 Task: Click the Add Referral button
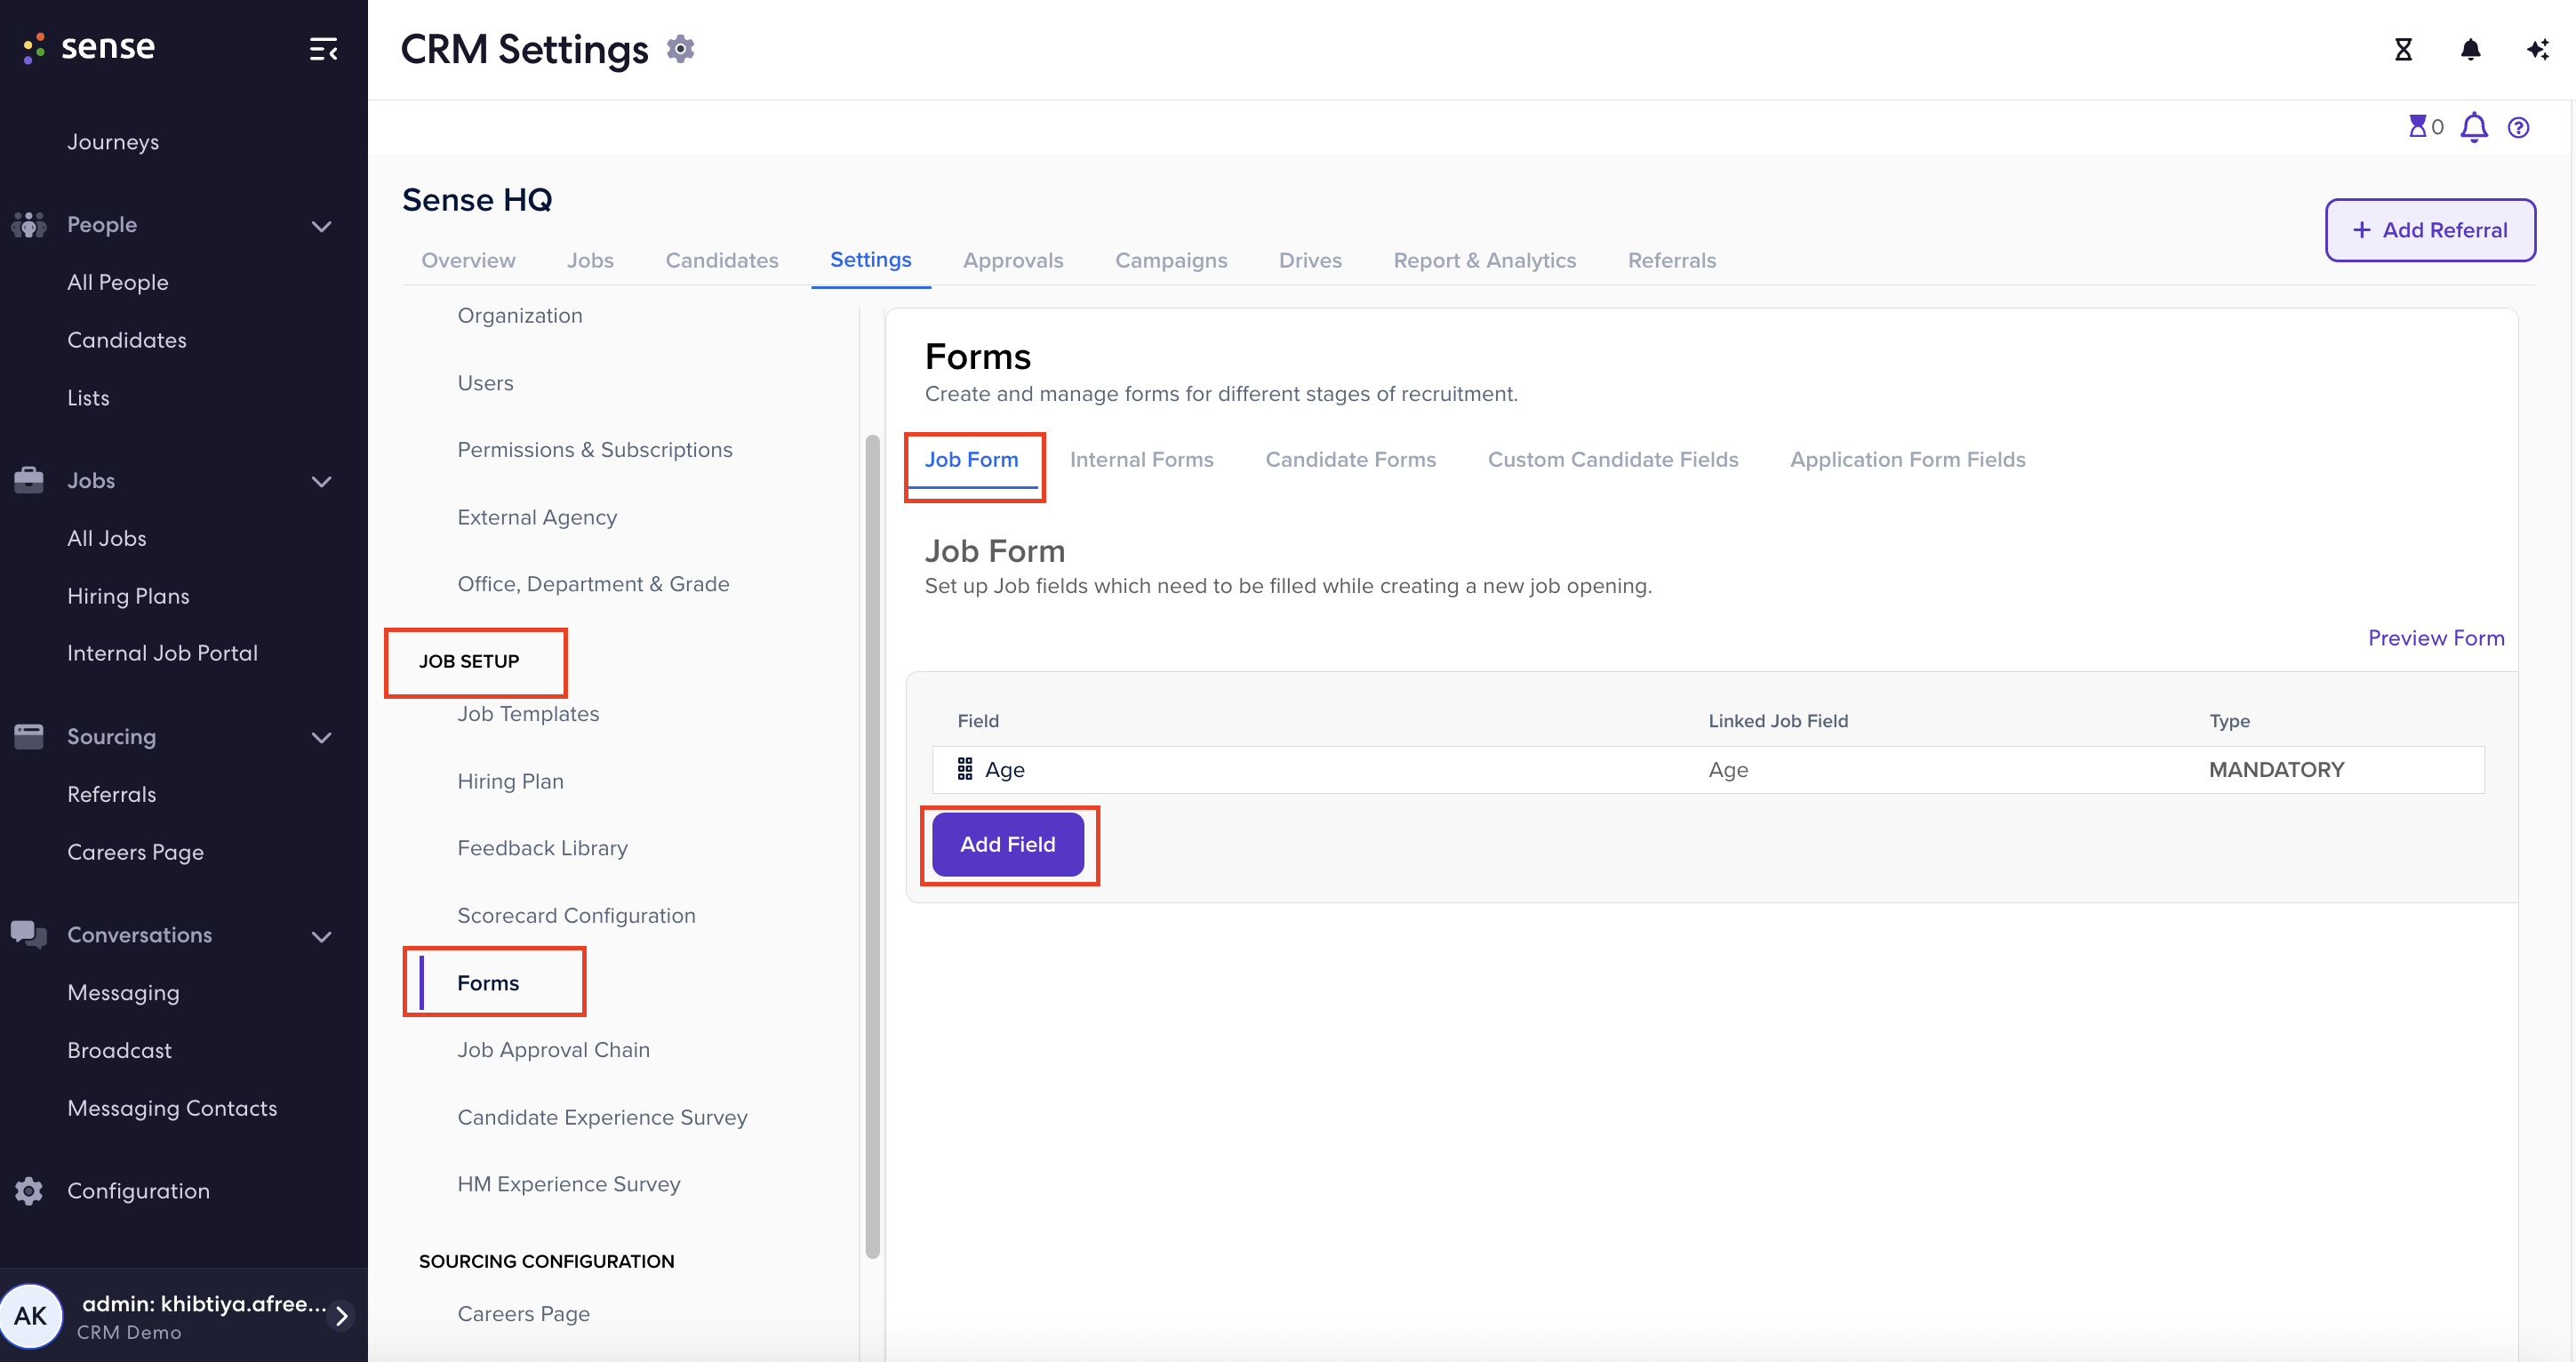click(2429, 230)
